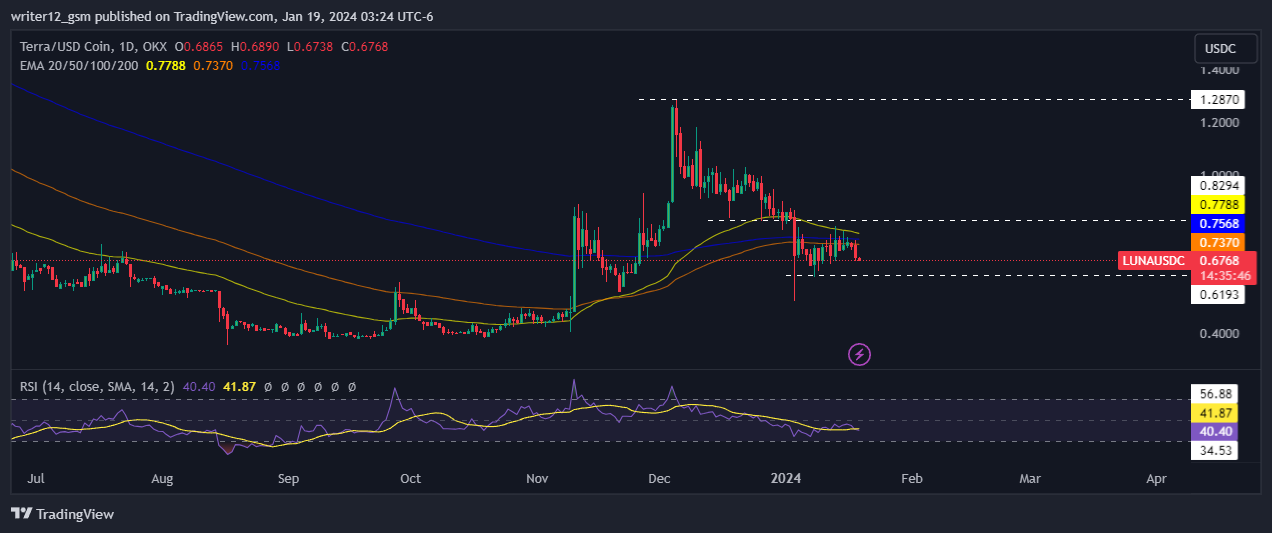The image size is (1272, 533).
Task: Click the orange 0.7370 EMA price tag
Action: [1216, 242]
